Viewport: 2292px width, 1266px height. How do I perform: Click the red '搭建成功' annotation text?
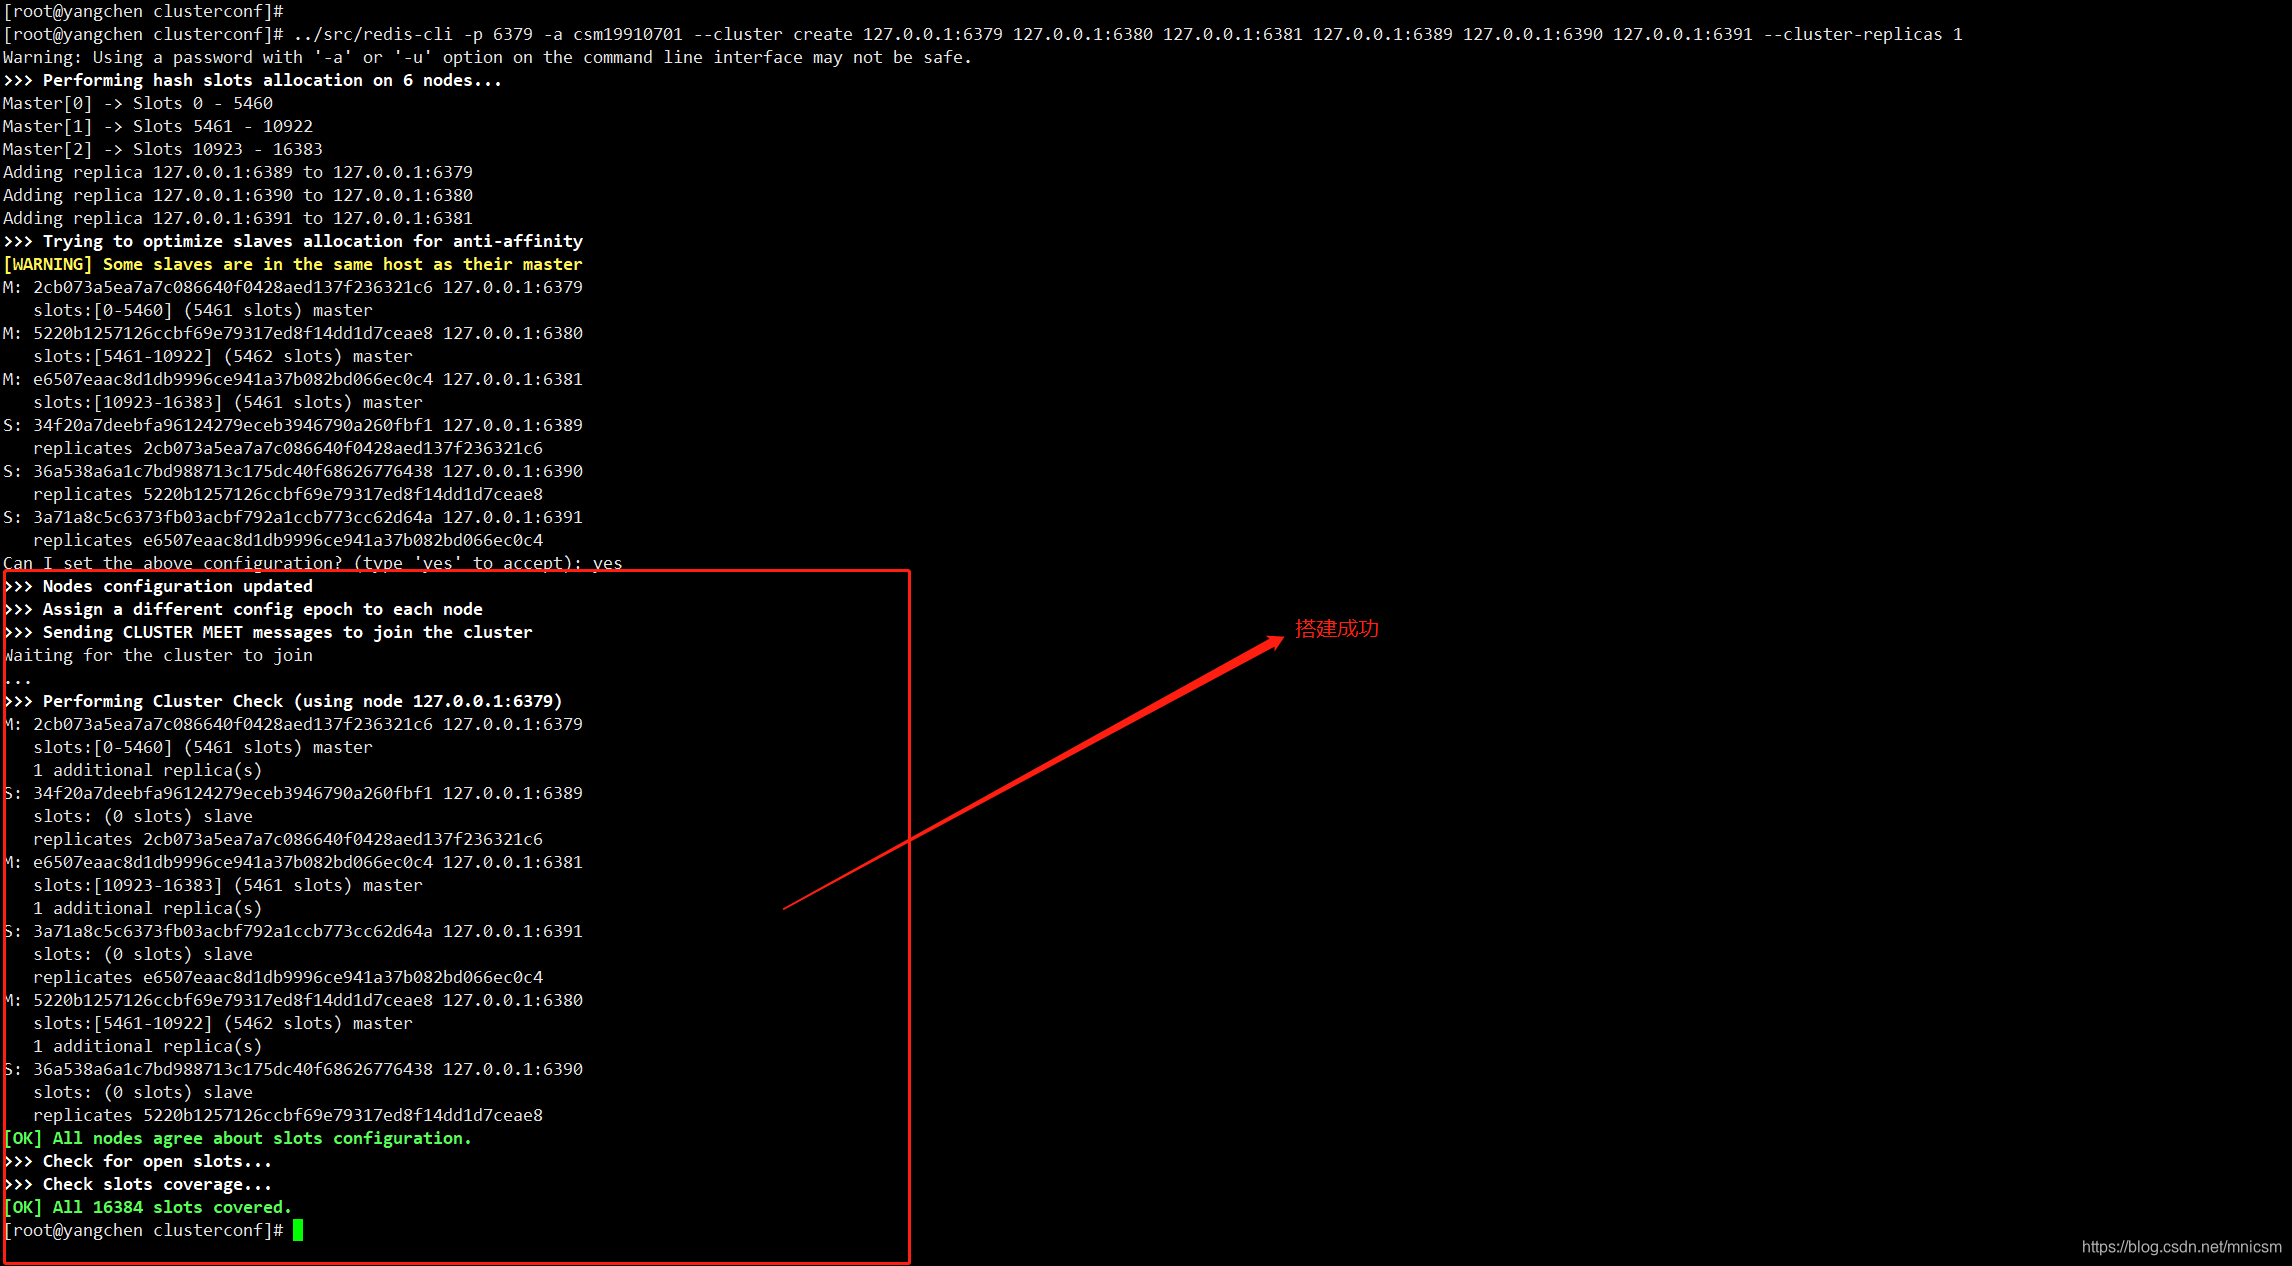point(1337,628)
